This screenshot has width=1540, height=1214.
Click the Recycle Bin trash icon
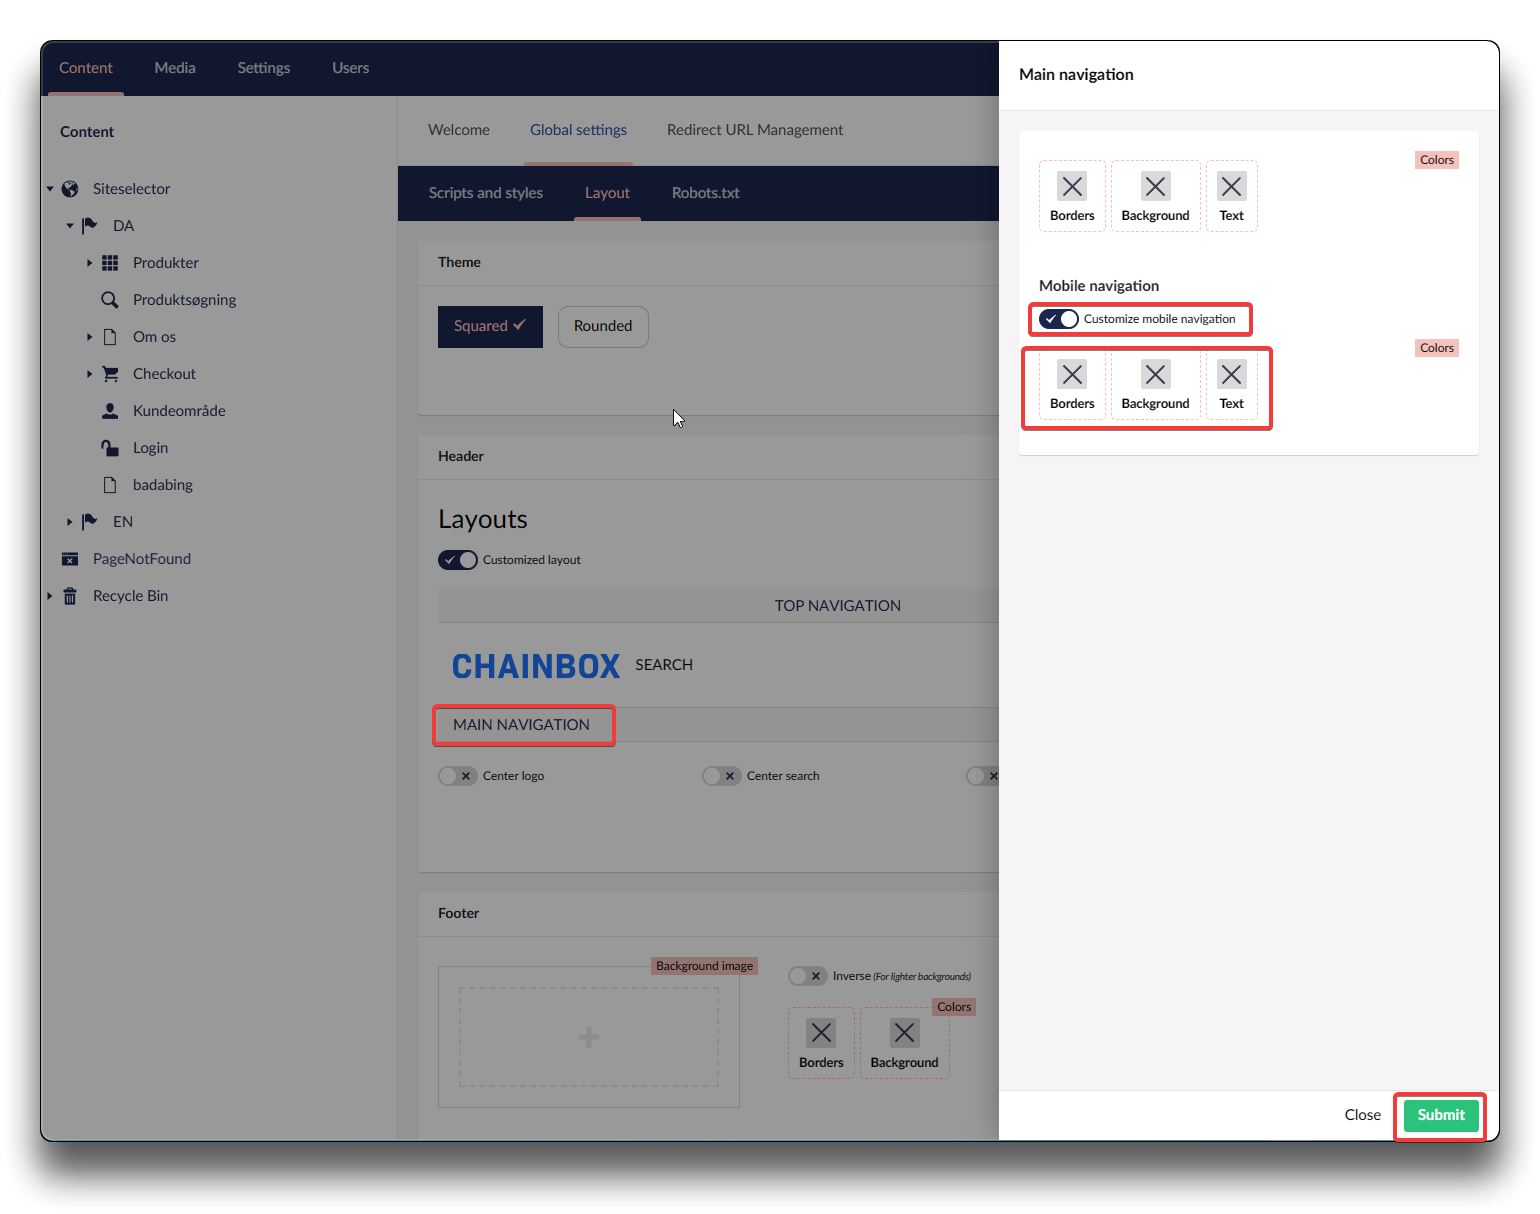pyautogui.click(x=70, y=596)
